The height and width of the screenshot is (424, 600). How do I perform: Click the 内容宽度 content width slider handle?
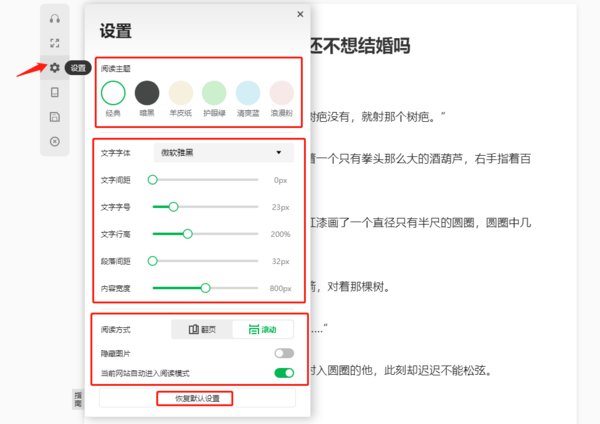(206, 288)
